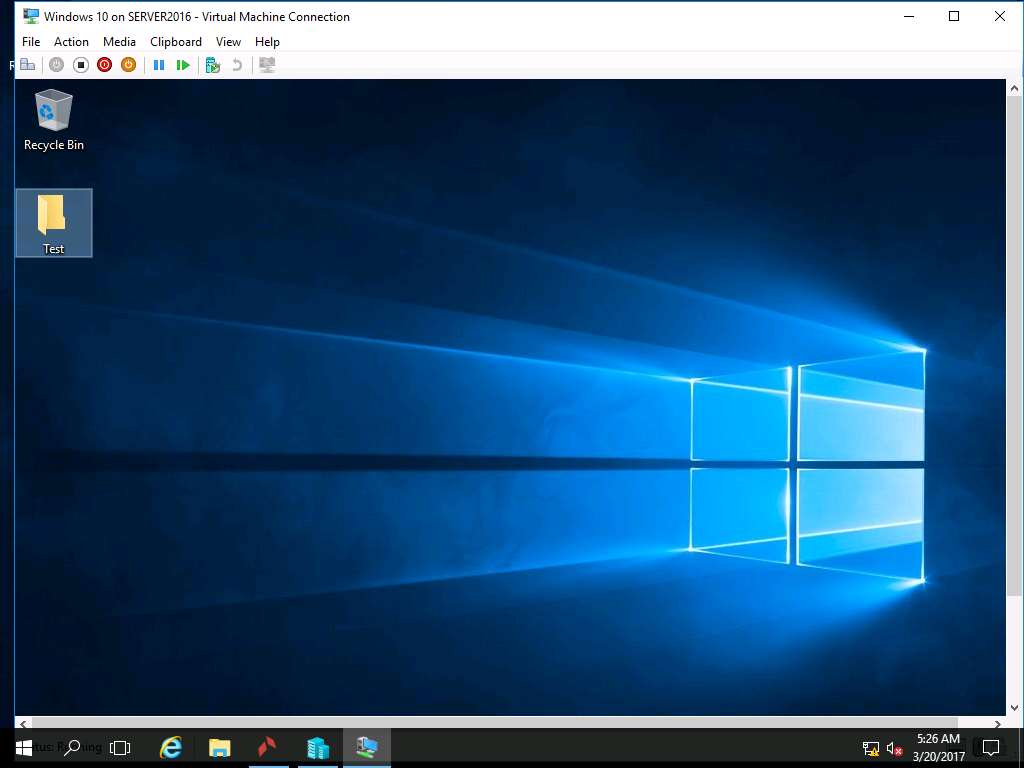This screenshot has height=768, width=1024.
Task: Shut down the VM using the red power icon
Action: click(104, 65)
